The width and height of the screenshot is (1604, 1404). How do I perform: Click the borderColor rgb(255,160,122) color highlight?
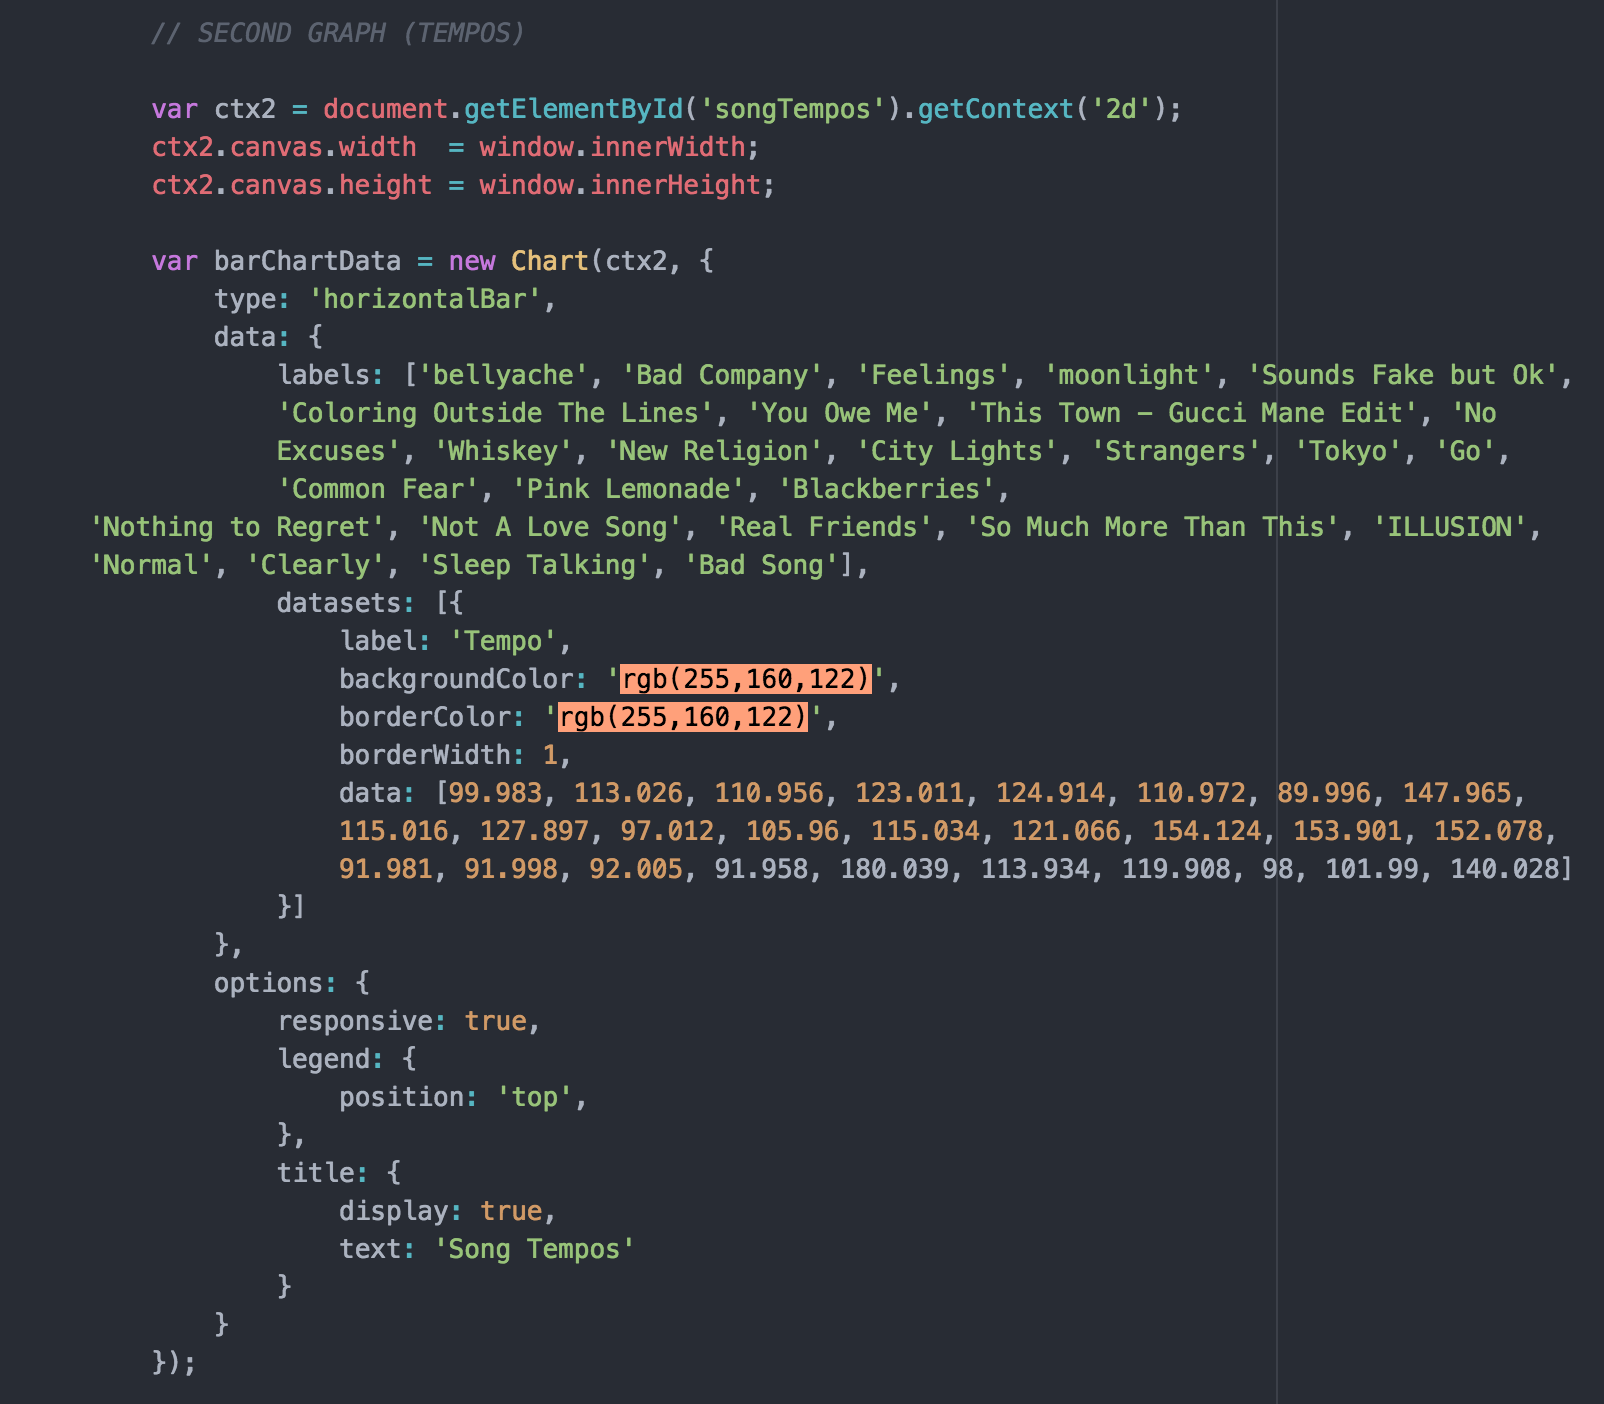coord(683,717)
